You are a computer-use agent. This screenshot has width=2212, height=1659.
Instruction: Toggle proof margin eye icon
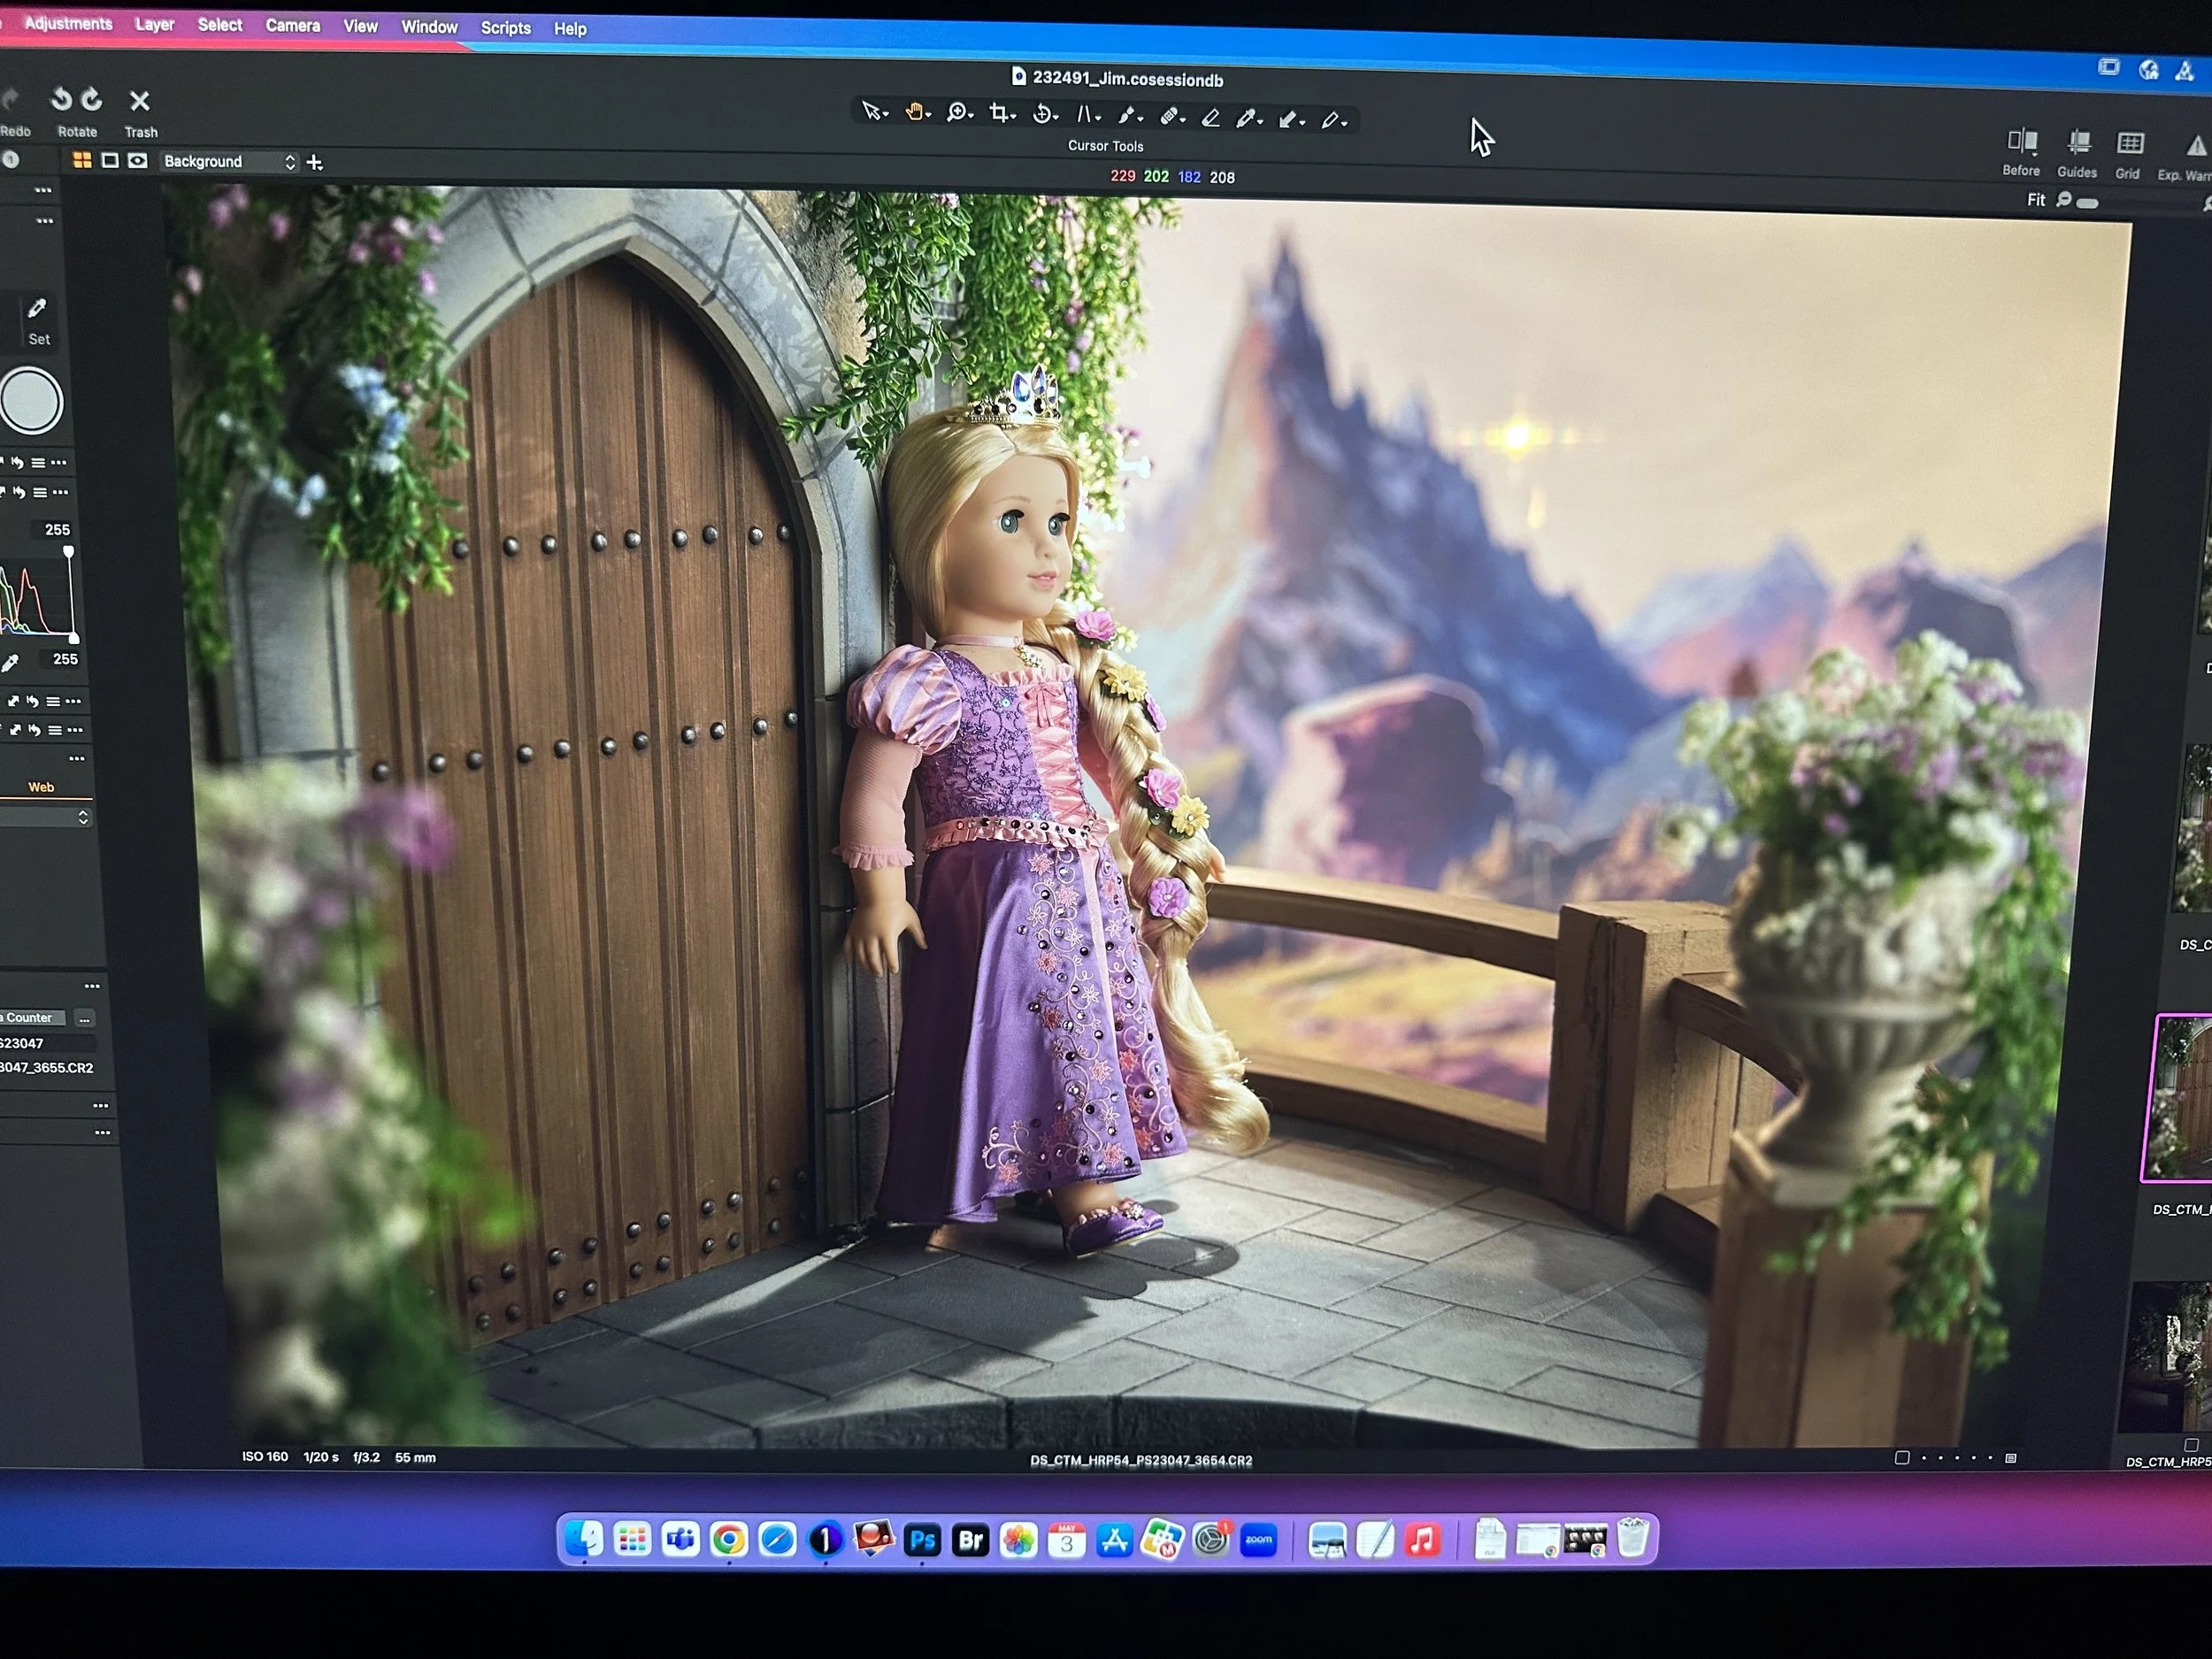pos(138,161)
